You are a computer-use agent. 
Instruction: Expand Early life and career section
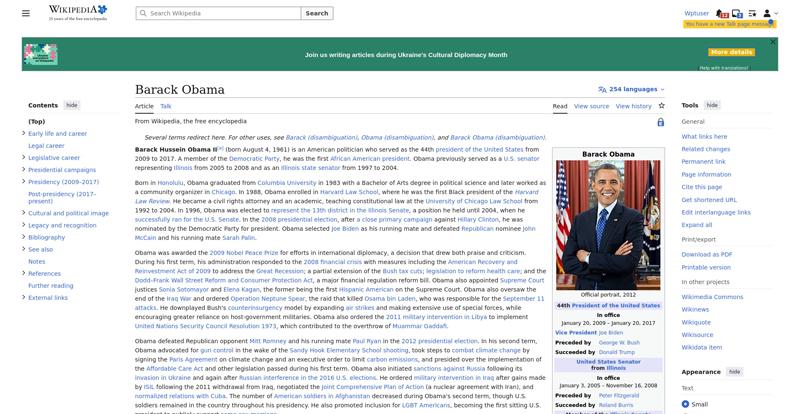point(24,133)
